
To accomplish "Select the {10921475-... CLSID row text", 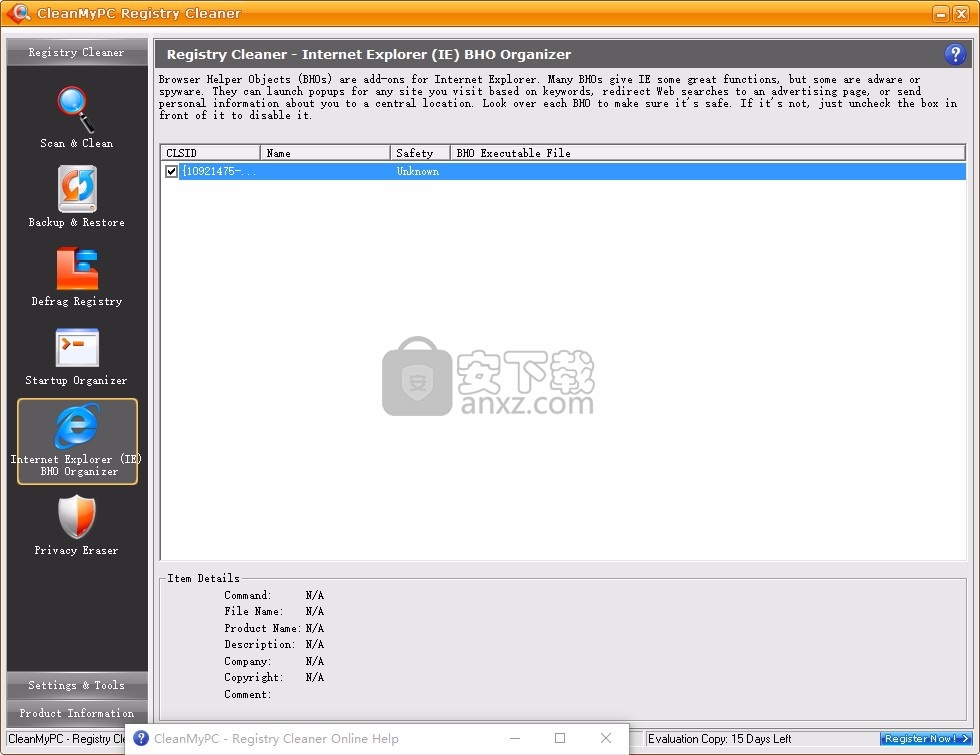I will coord(219,171).
